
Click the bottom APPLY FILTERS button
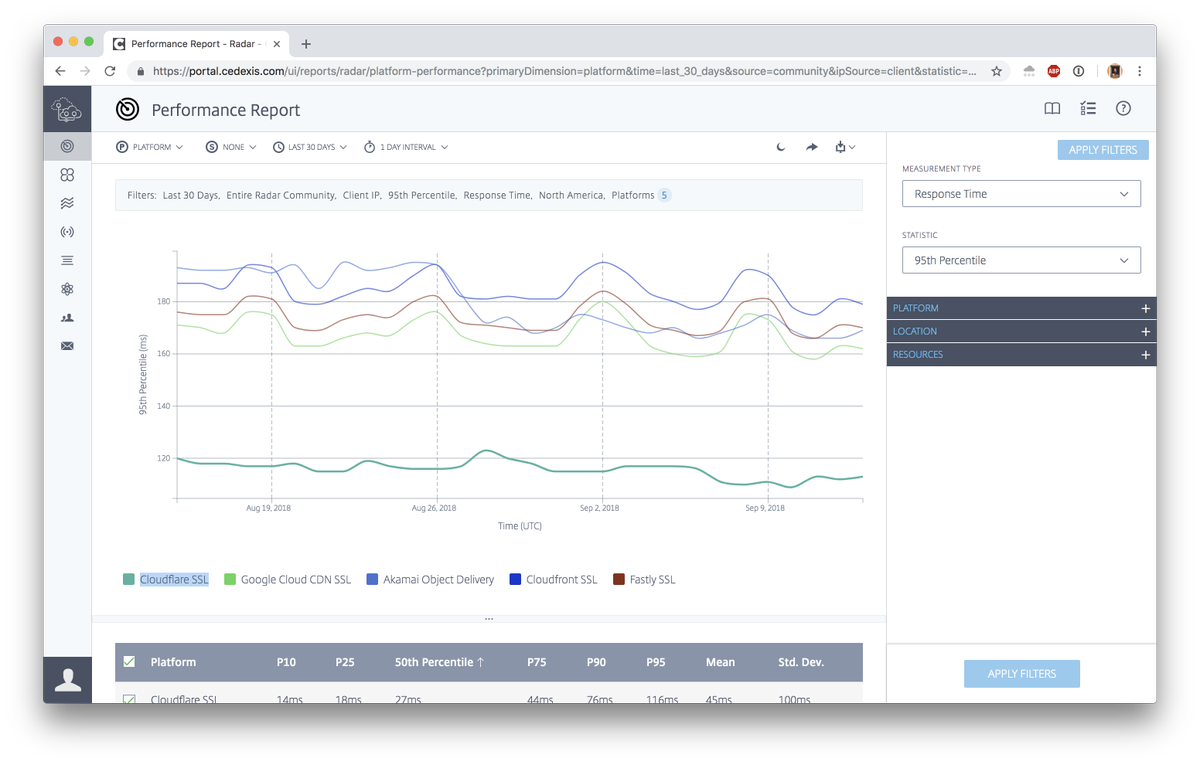(1021, 673)
